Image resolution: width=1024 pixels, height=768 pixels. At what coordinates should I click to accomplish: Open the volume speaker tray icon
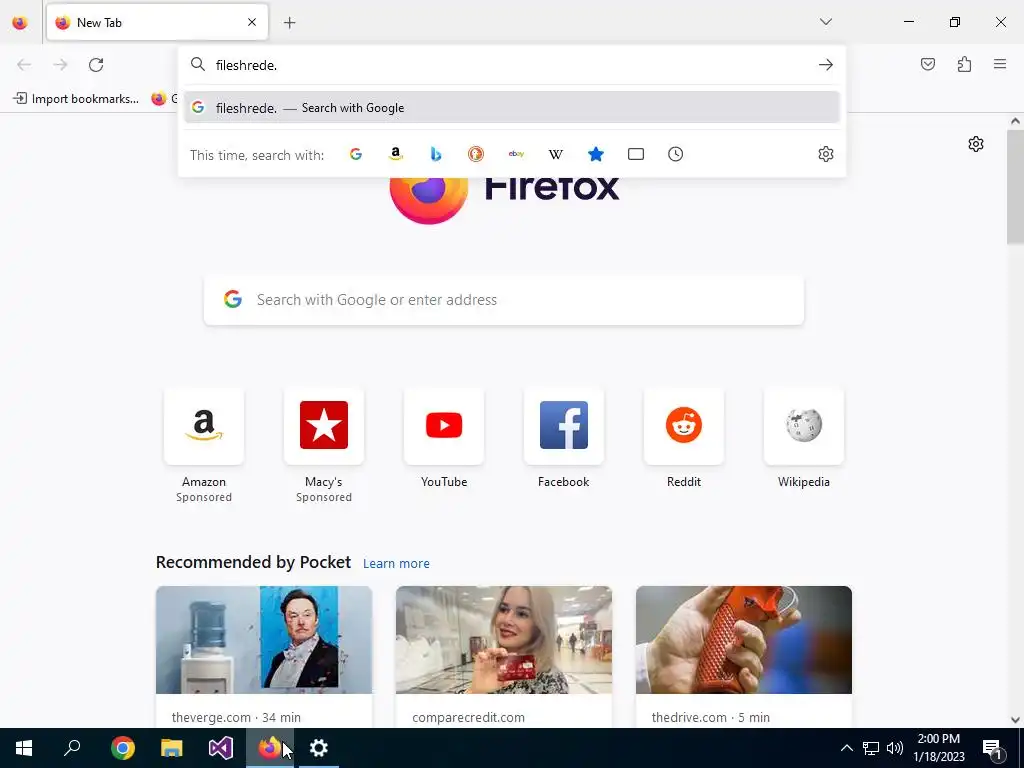click(895, 748)
